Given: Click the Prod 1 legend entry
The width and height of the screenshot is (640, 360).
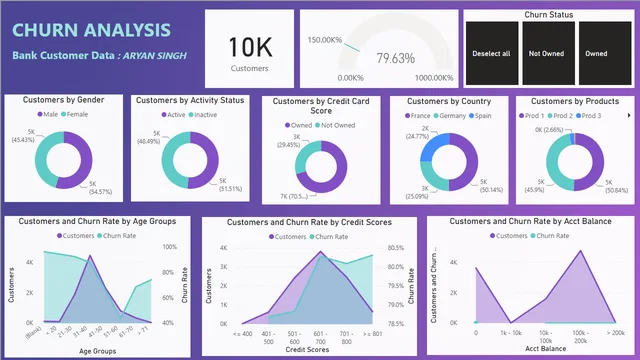Looking at the screenshot, I should [531, 116].
